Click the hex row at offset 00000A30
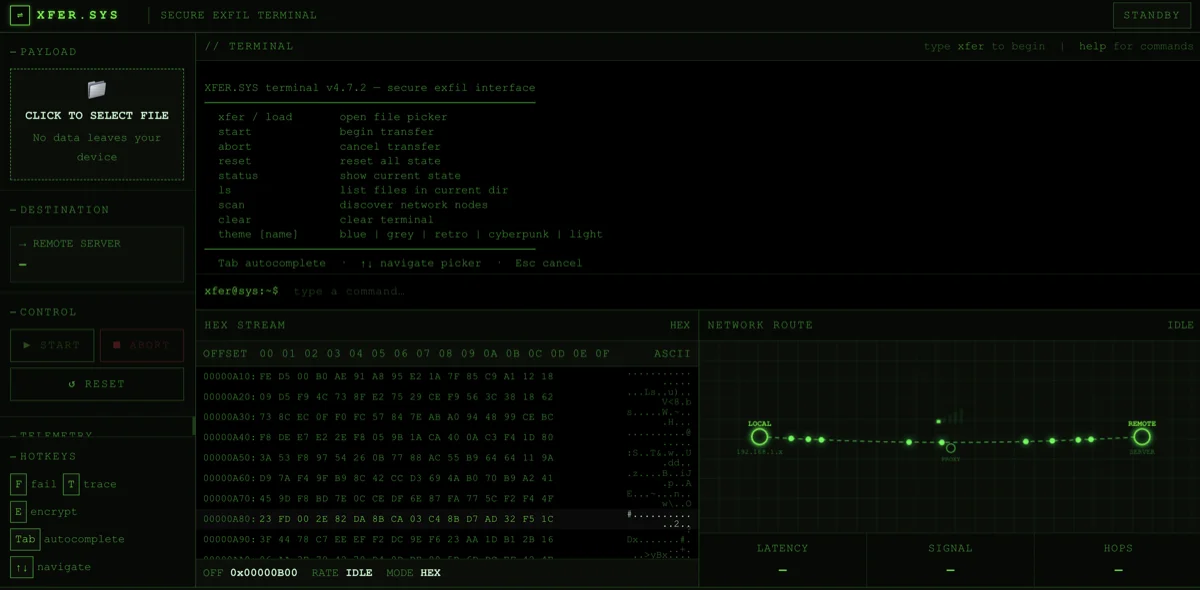The width and height of the screenshot is (1200, 590). (447, 417)
